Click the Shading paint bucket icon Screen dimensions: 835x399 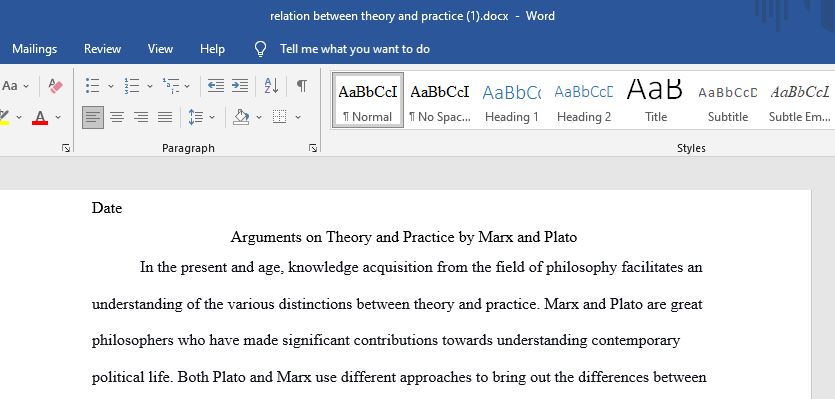tap(241, 117)
